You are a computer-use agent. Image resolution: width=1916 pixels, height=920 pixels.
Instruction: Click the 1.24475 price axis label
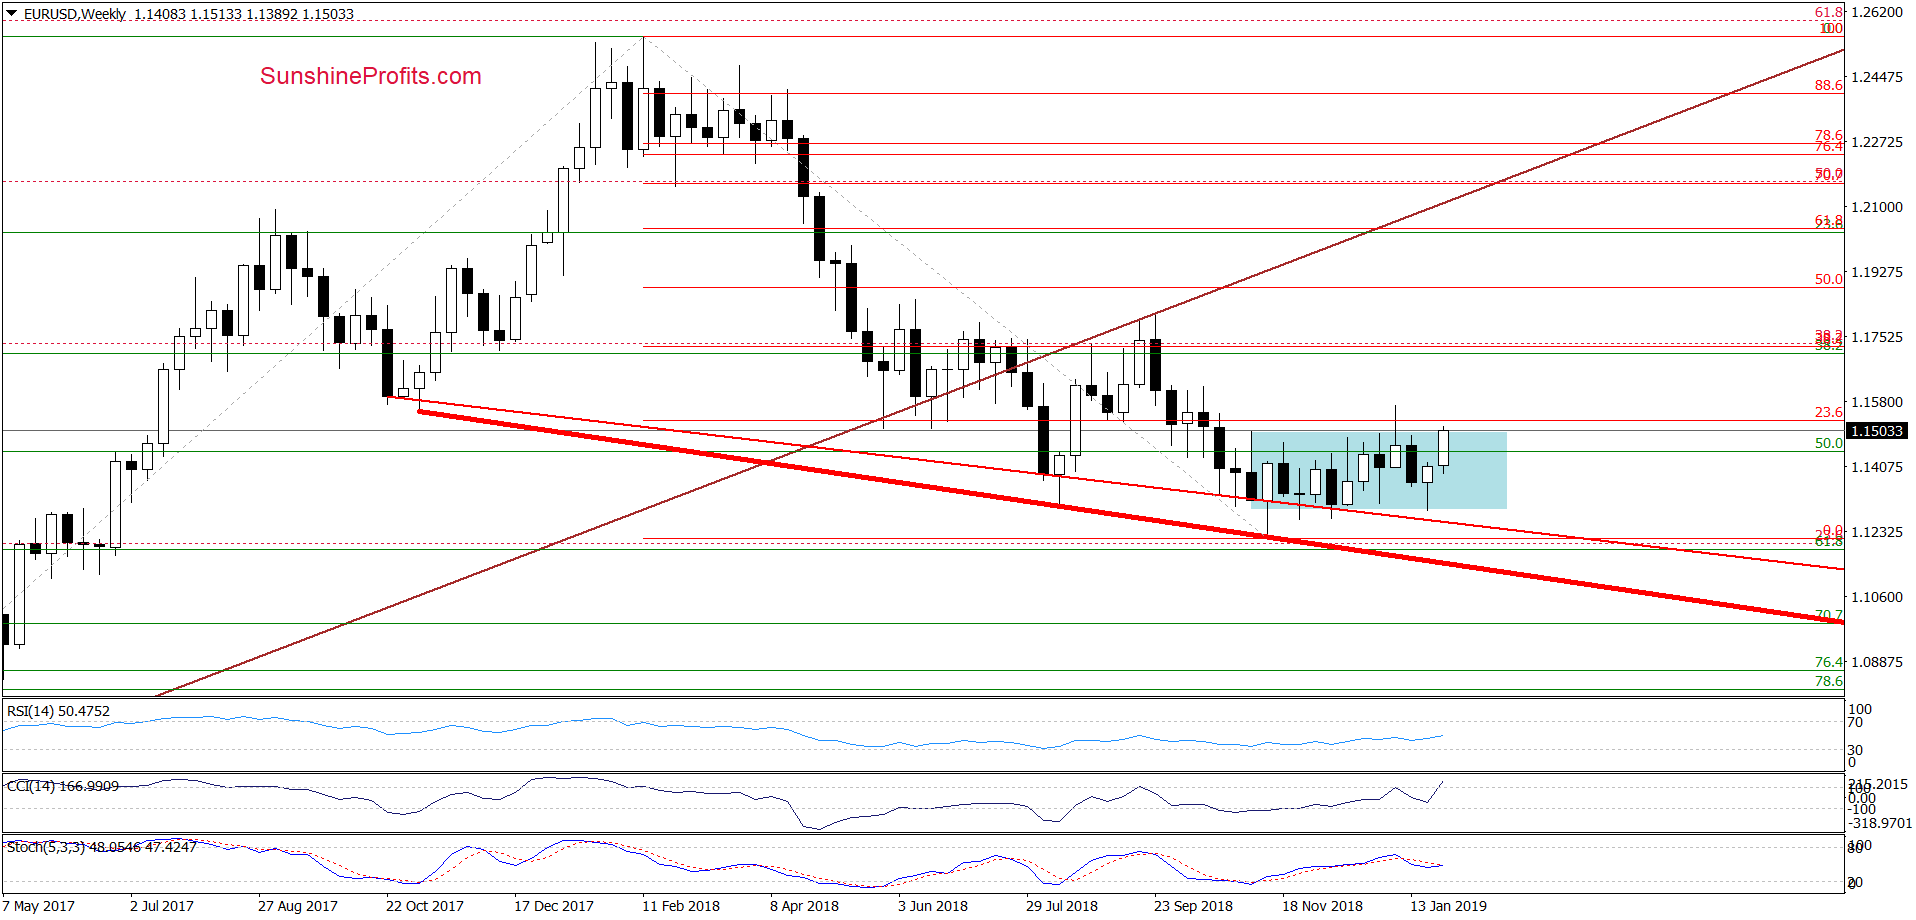(1877, 77)
